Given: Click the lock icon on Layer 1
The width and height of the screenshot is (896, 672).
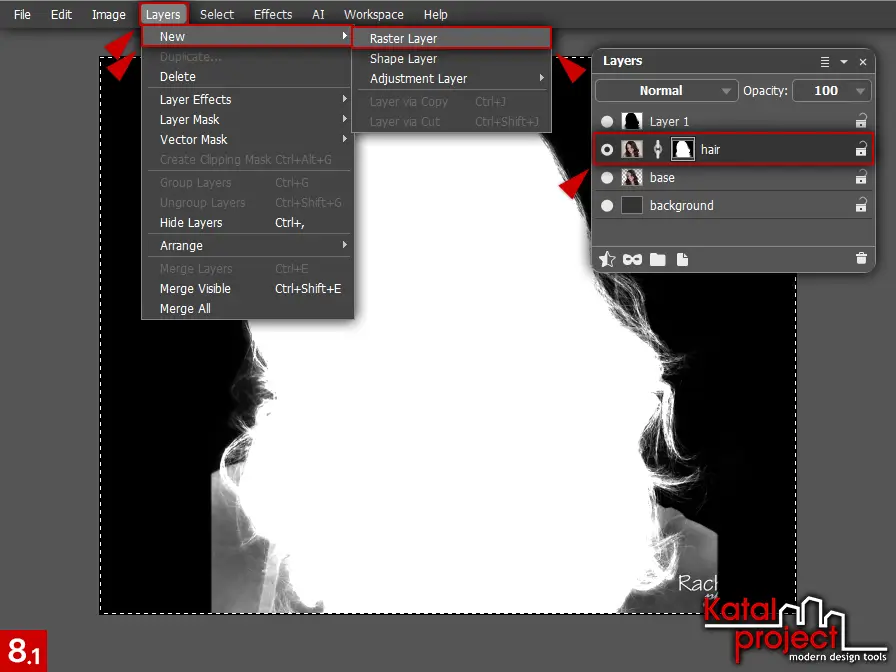Looking at the screenshot, I should (x=861, y=121).
